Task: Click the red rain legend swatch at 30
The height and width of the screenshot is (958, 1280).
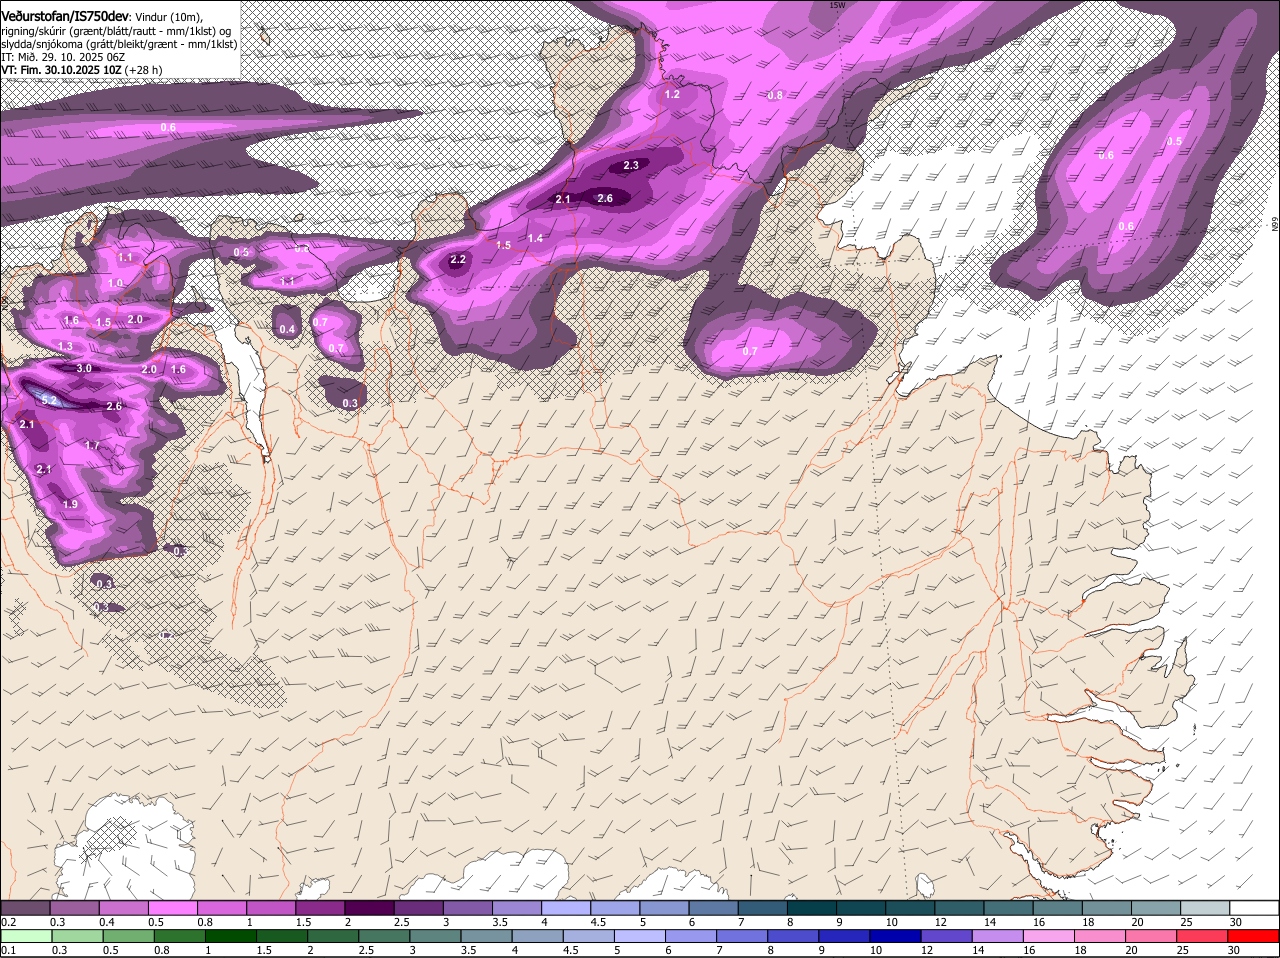Action: 1255,936
